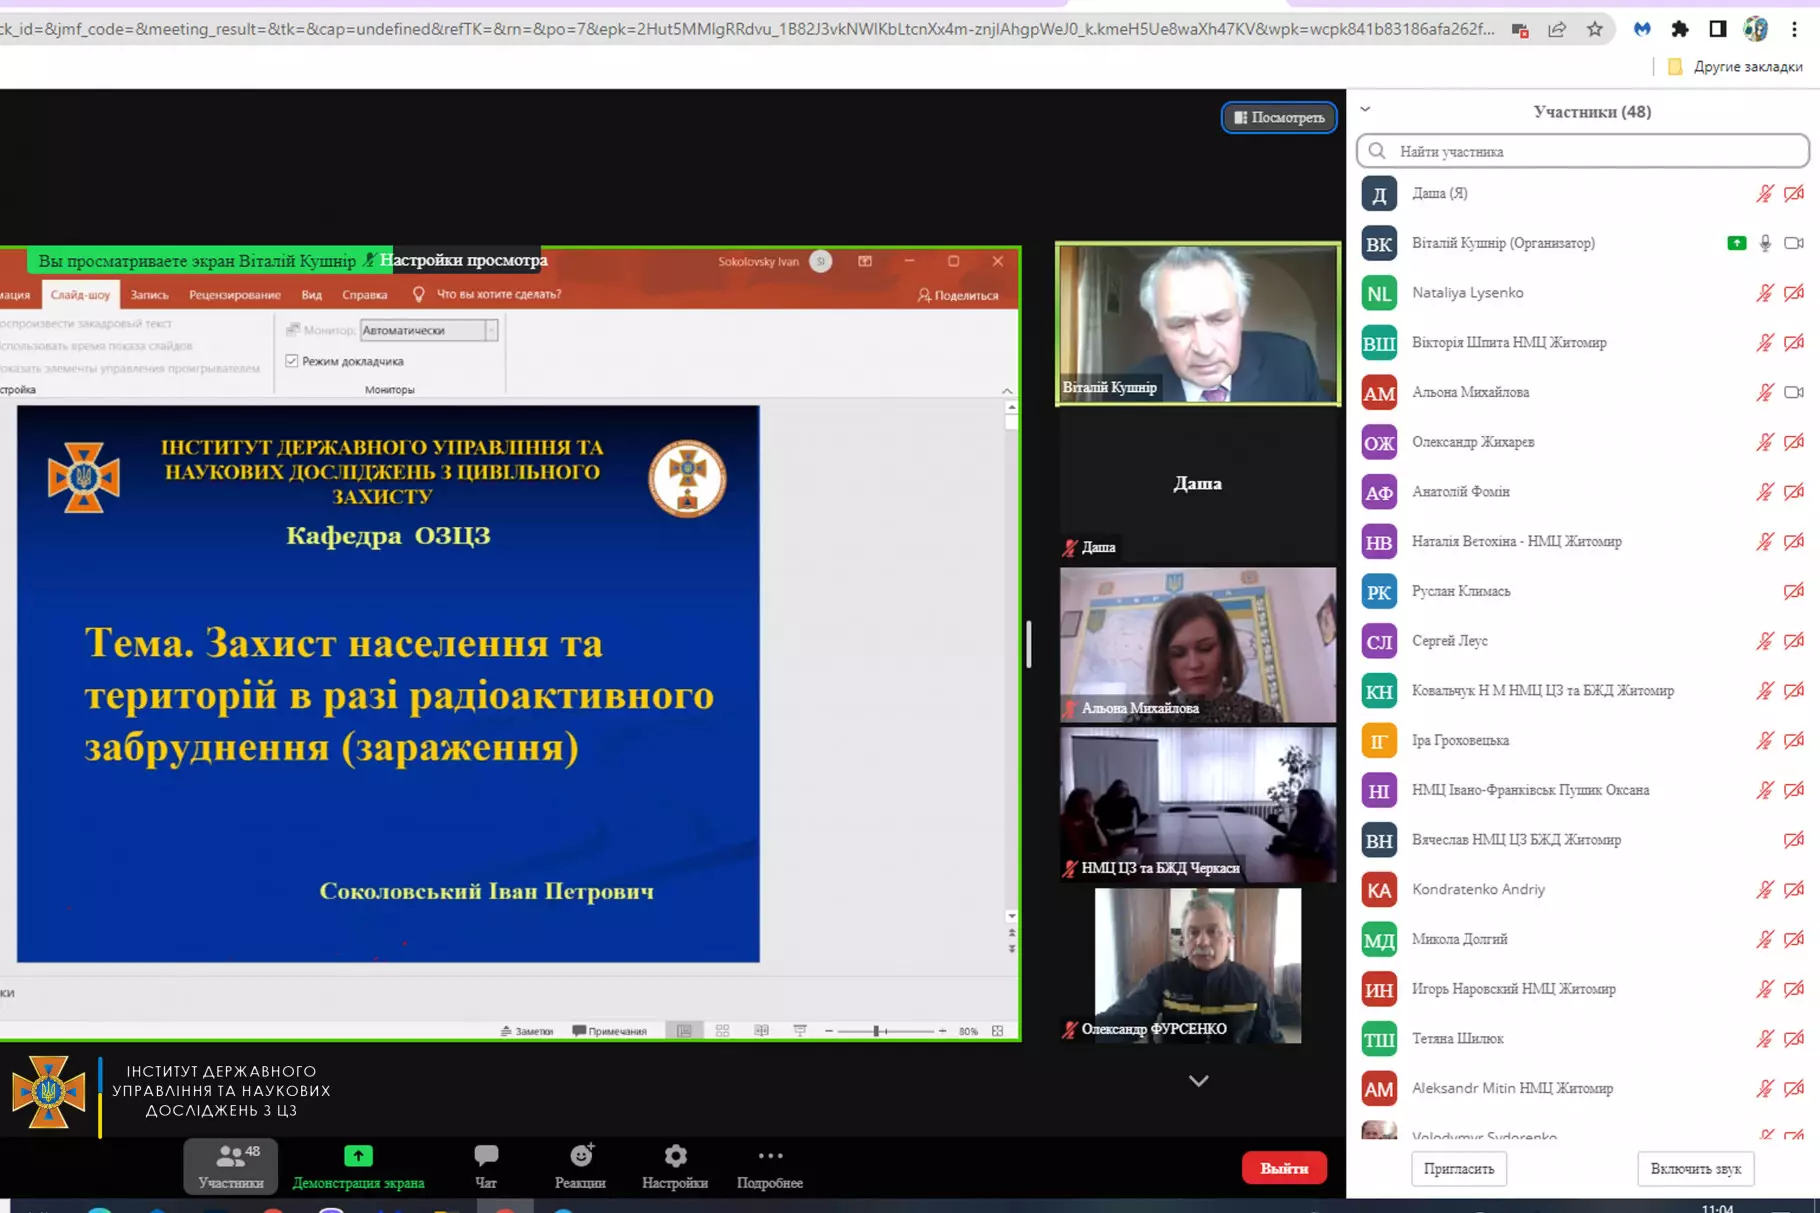The height and width of the screenshot is (1213, 1820).
Task: Click camera-off icon for Руслан Климась
Action: tap(1794, 591)
